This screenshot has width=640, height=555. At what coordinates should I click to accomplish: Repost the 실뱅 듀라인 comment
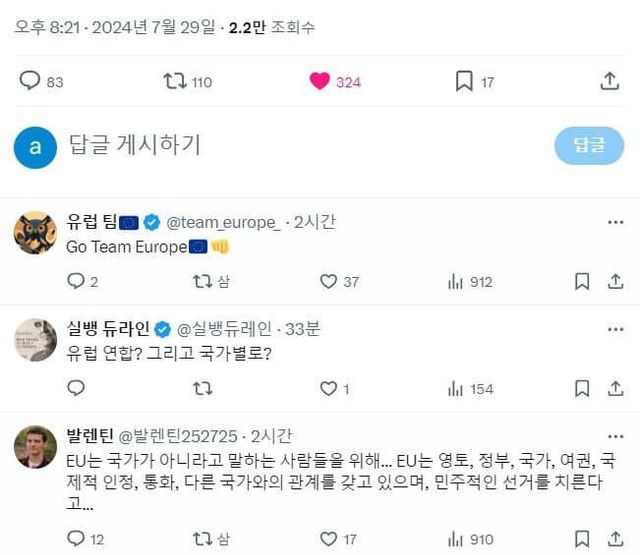(202, 389)
